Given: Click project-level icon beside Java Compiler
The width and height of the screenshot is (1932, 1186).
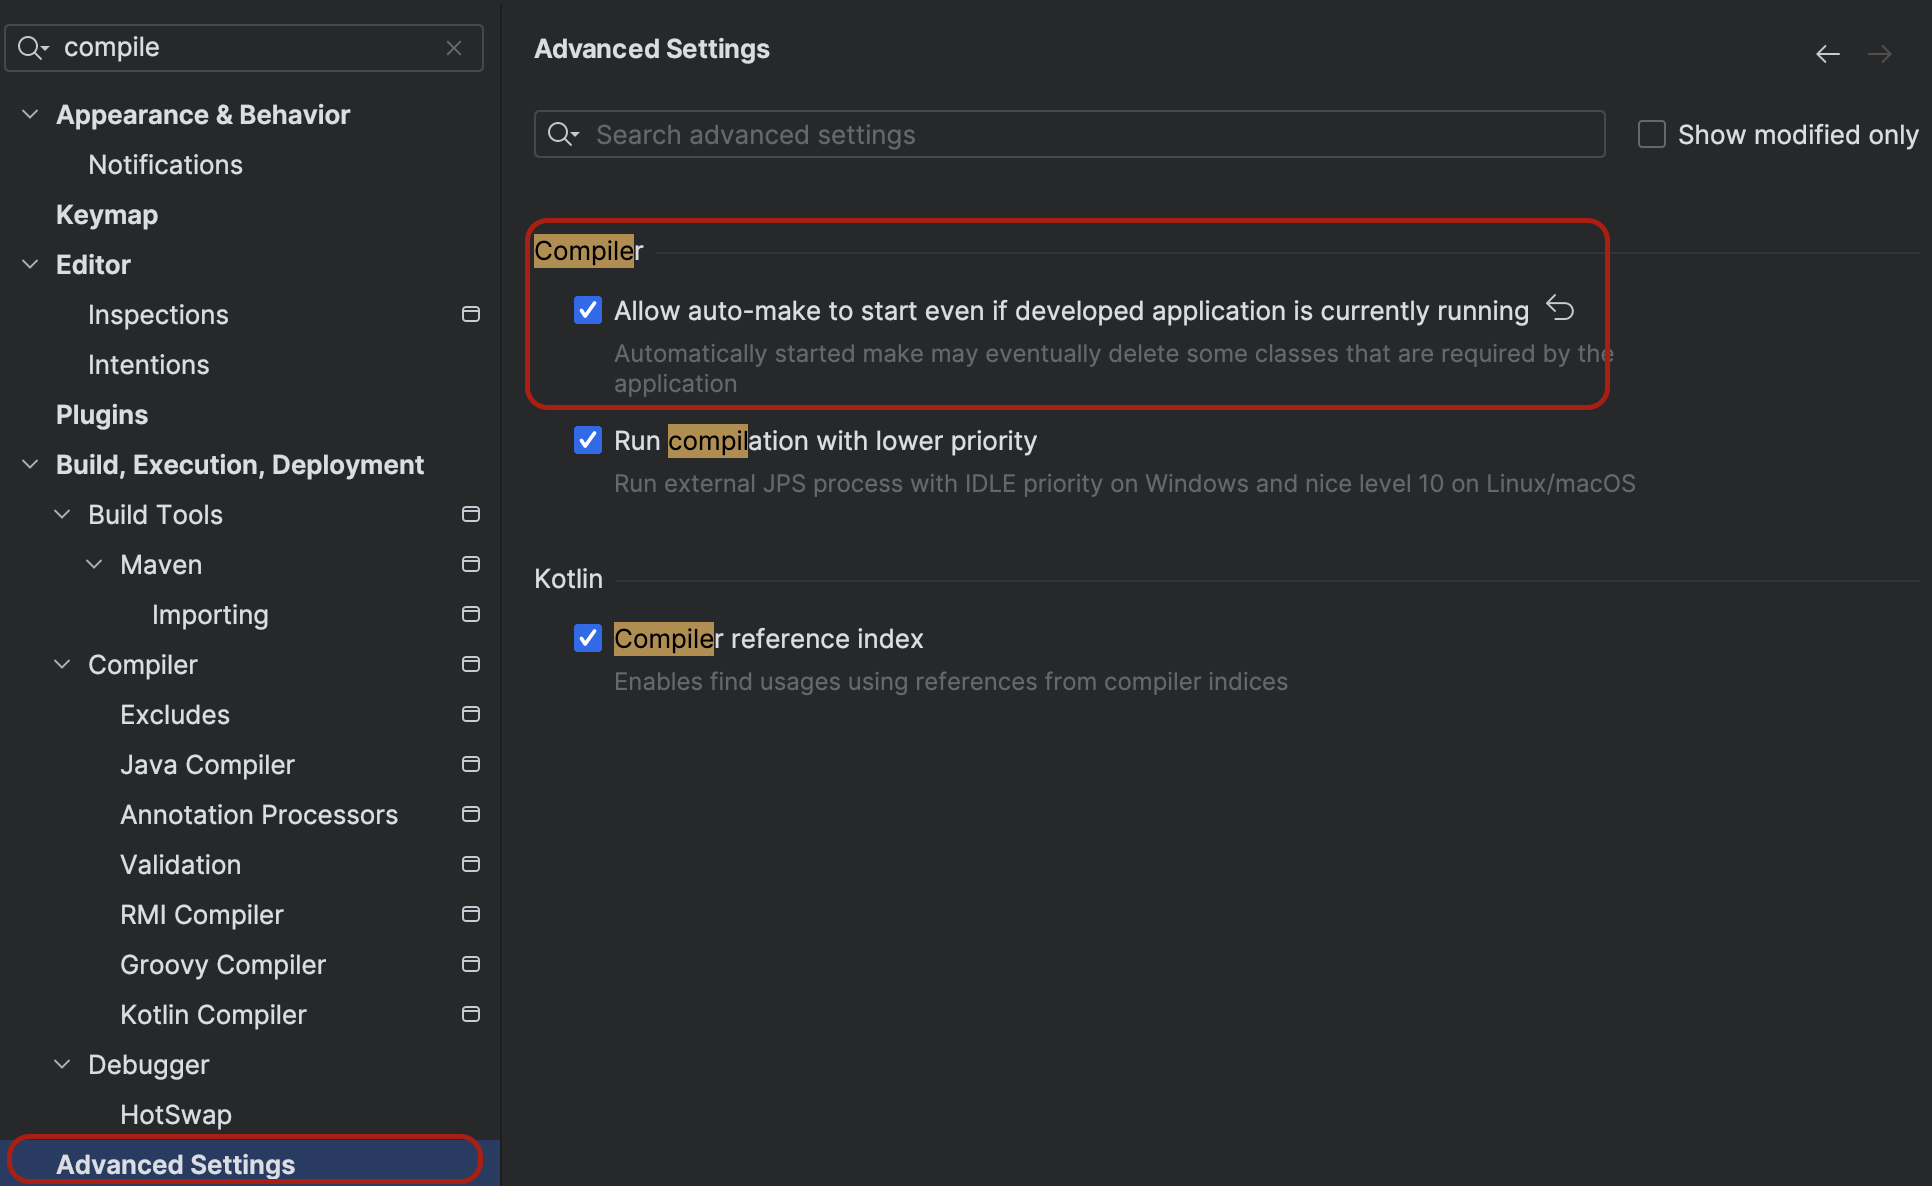Looking at the screenshot, I should [471, 764].
